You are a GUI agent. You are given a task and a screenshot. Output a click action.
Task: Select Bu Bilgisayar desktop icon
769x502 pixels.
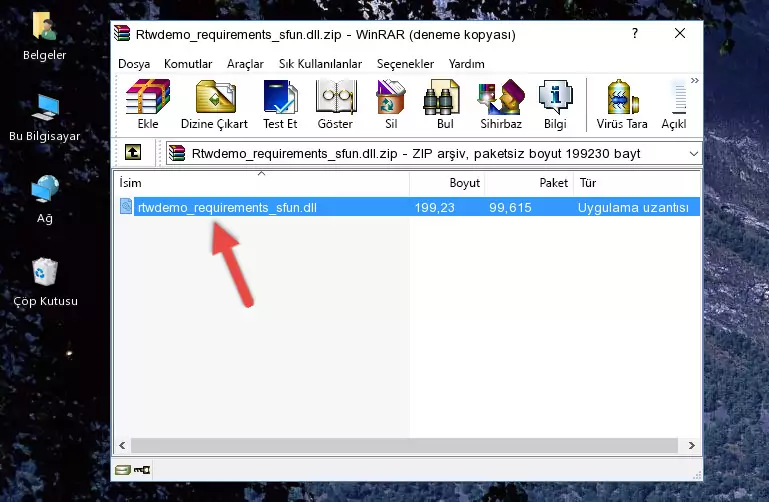[x=45, y=118]
